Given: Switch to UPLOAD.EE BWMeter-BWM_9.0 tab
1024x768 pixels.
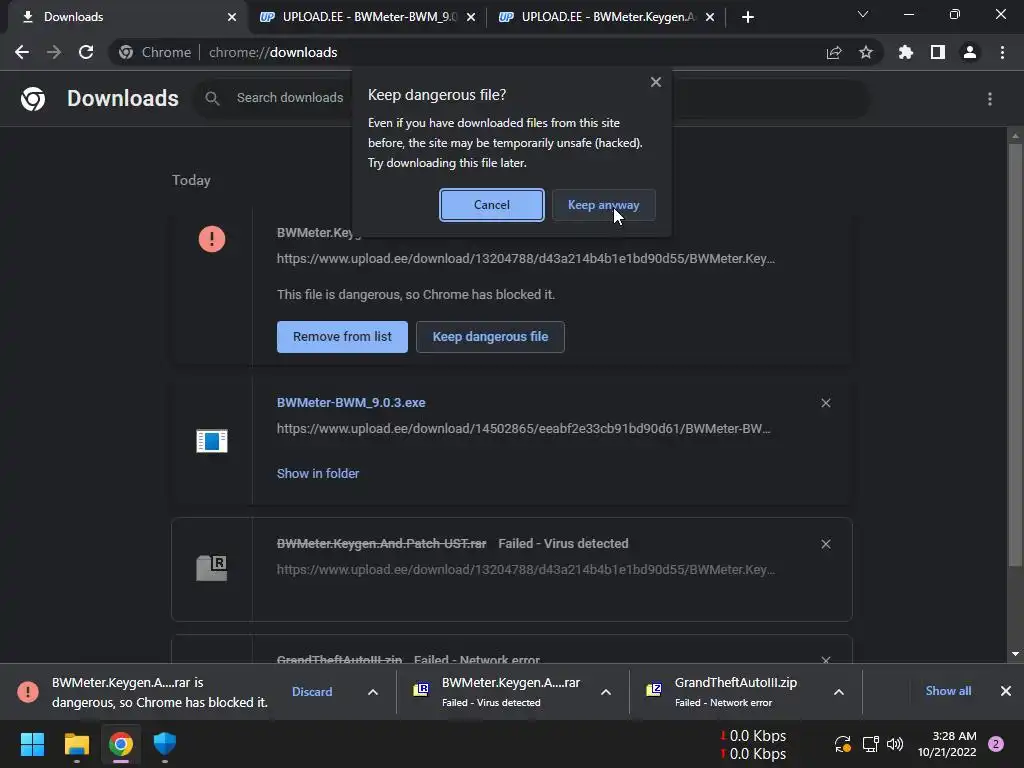Looking at the screenshot, I should [x=366, y=17].
